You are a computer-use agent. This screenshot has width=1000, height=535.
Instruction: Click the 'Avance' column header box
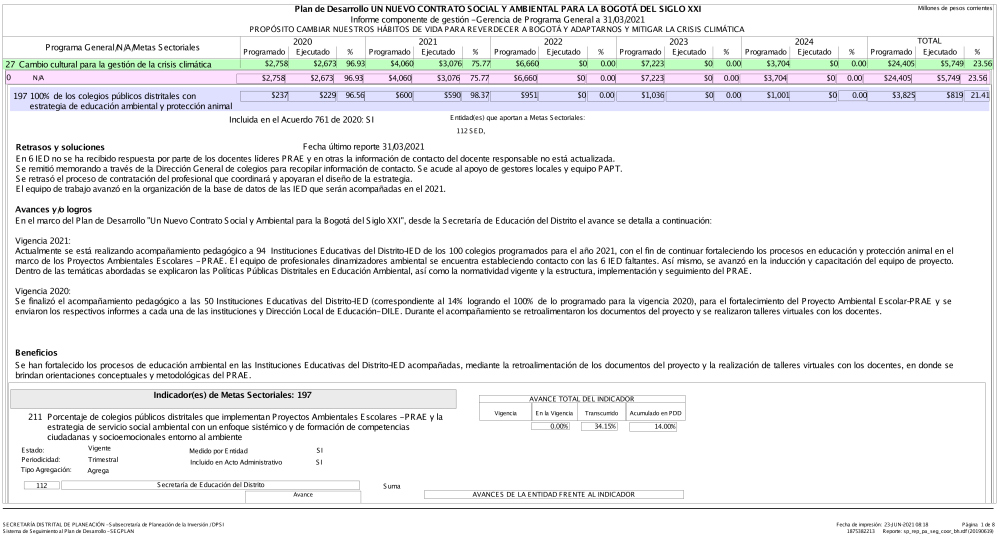tap(303, 494)
